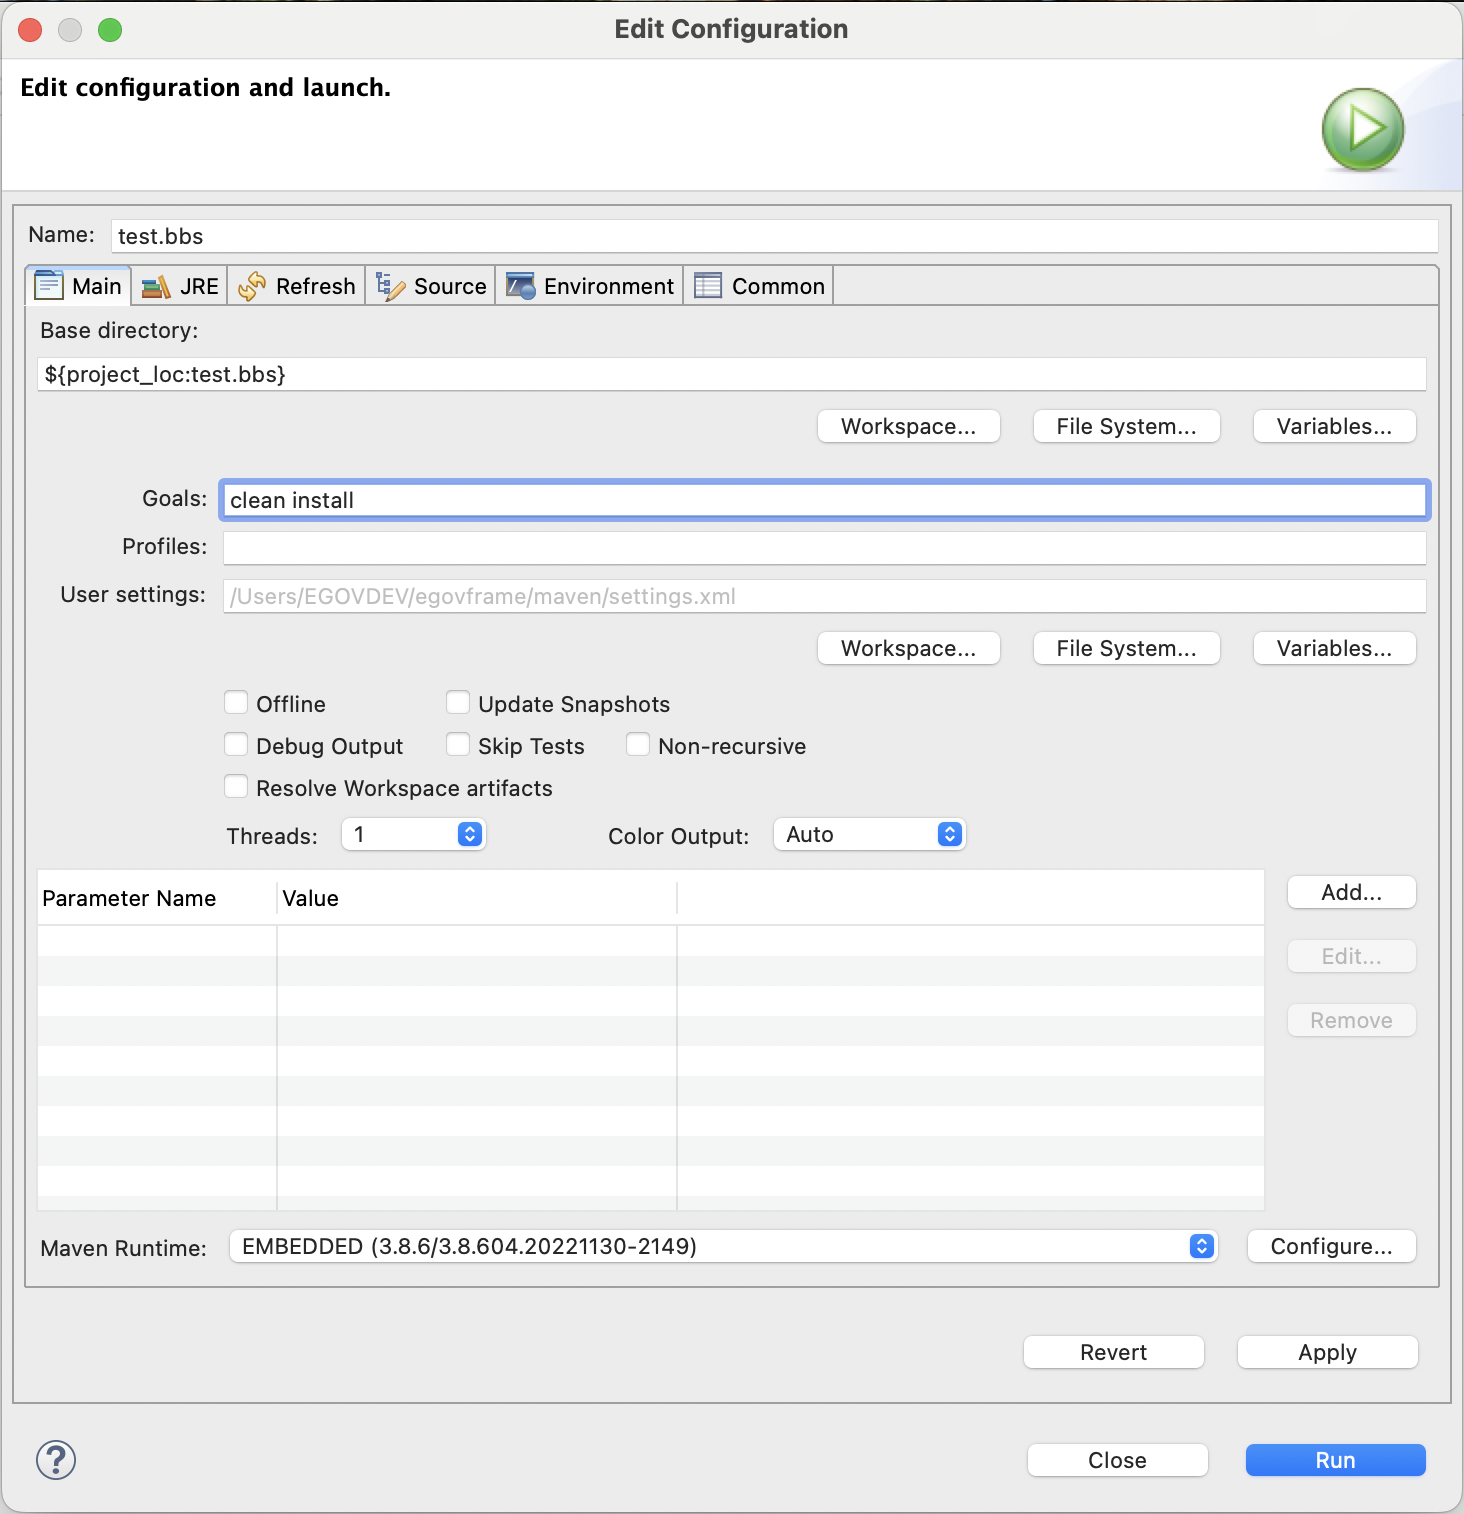Enable the Offline checkbox
The height and width of the screenshot is (1514, 1464).
tap(237, 703)
